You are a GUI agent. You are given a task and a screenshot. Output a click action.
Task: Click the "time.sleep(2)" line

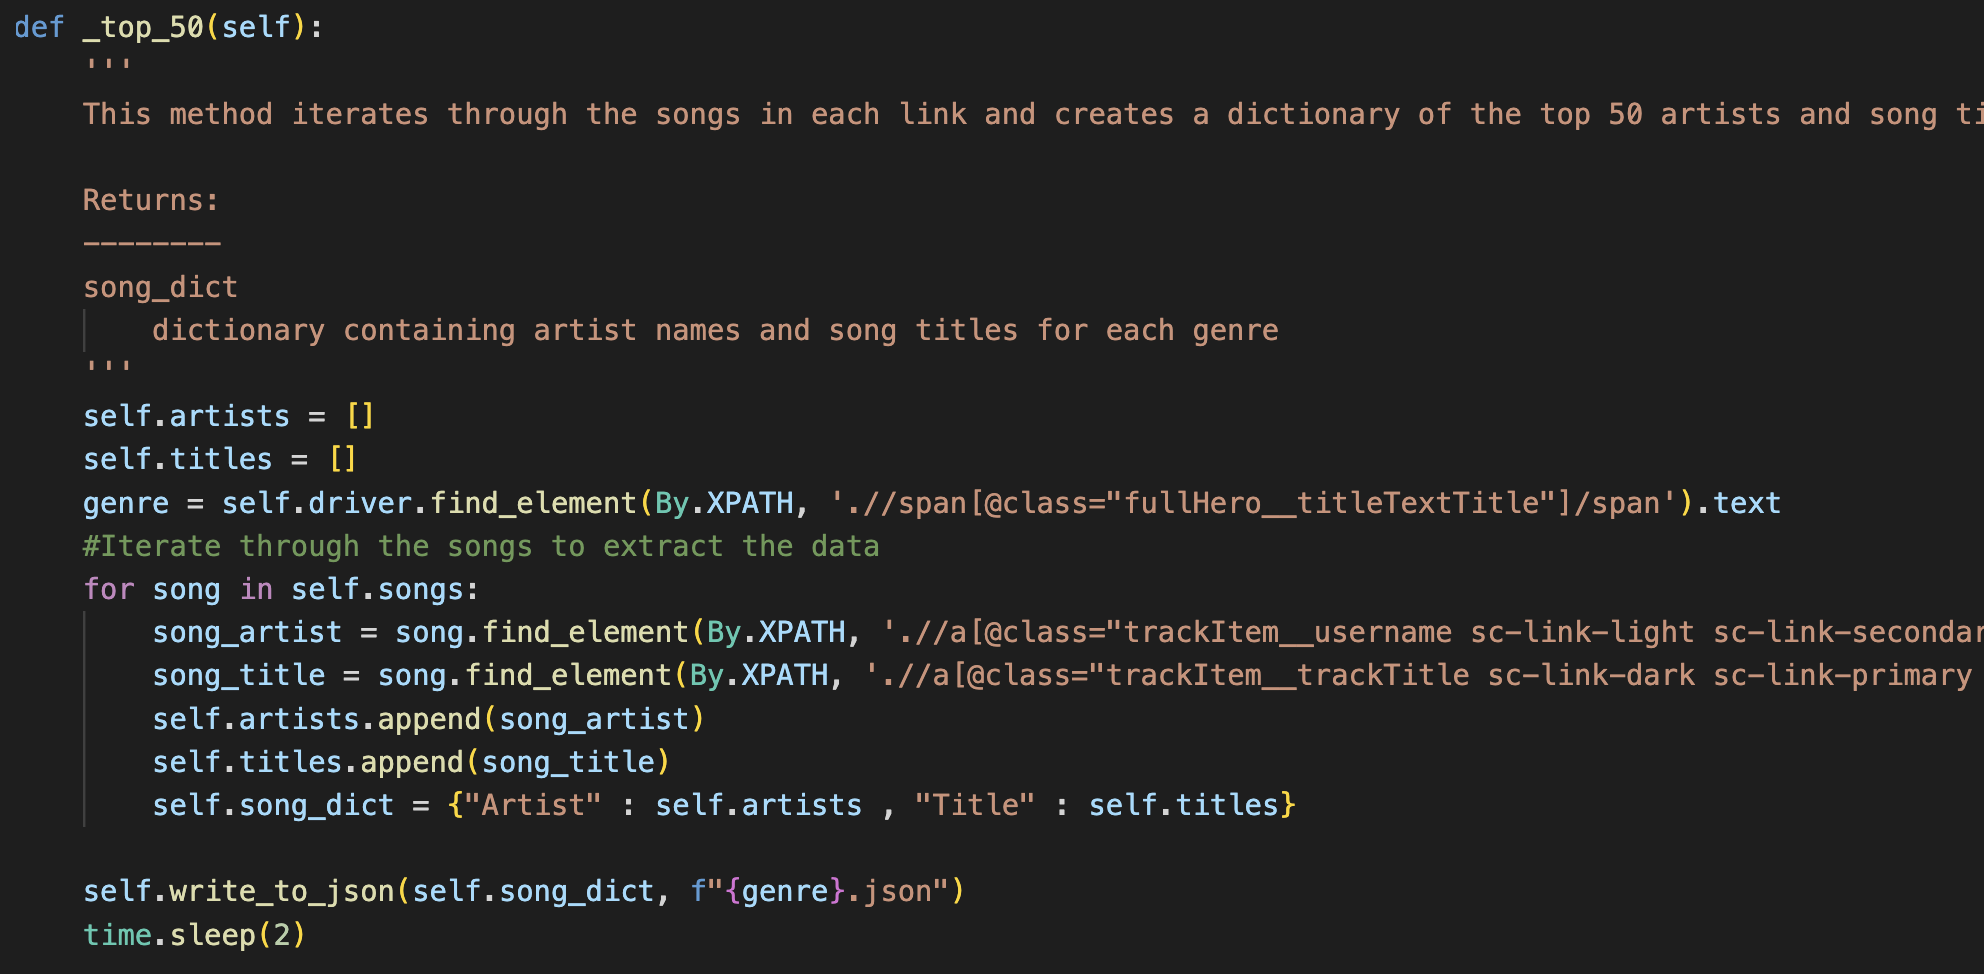[x=195, y=935]
